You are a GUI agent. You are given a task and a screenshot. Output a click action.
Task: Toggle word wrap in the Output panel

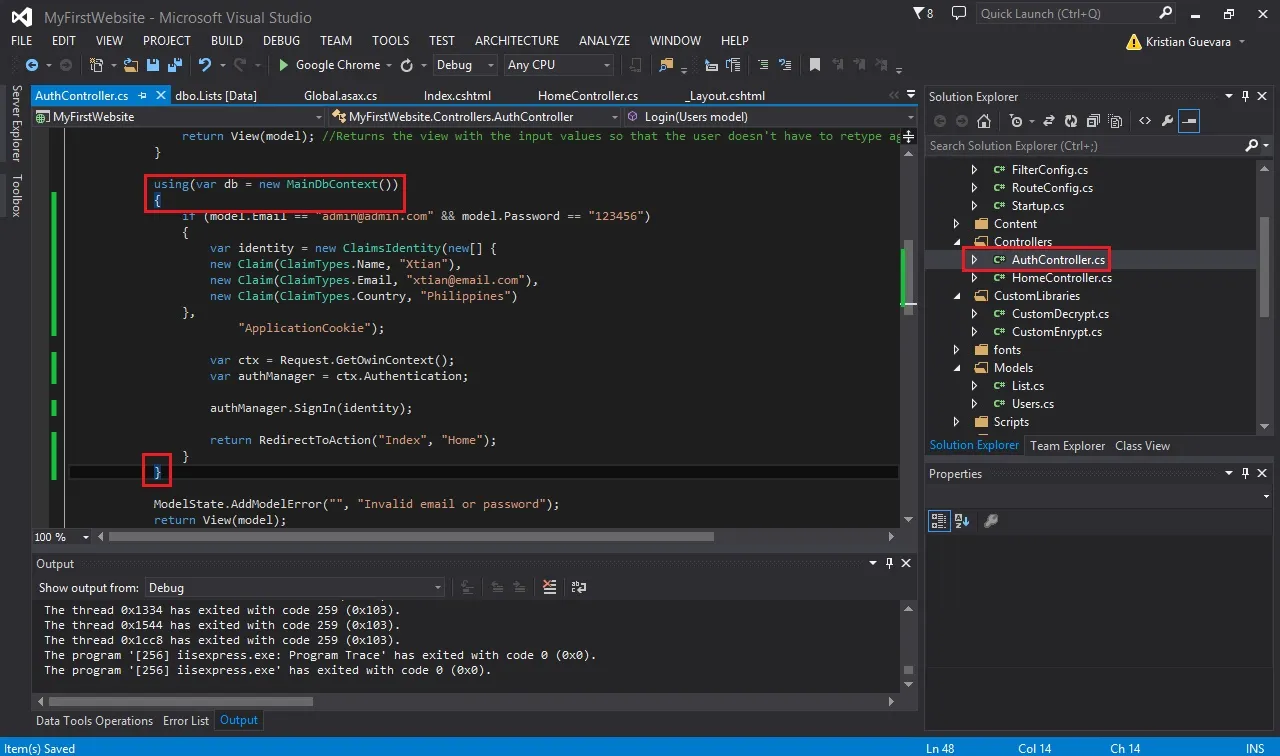coord(579,587)
